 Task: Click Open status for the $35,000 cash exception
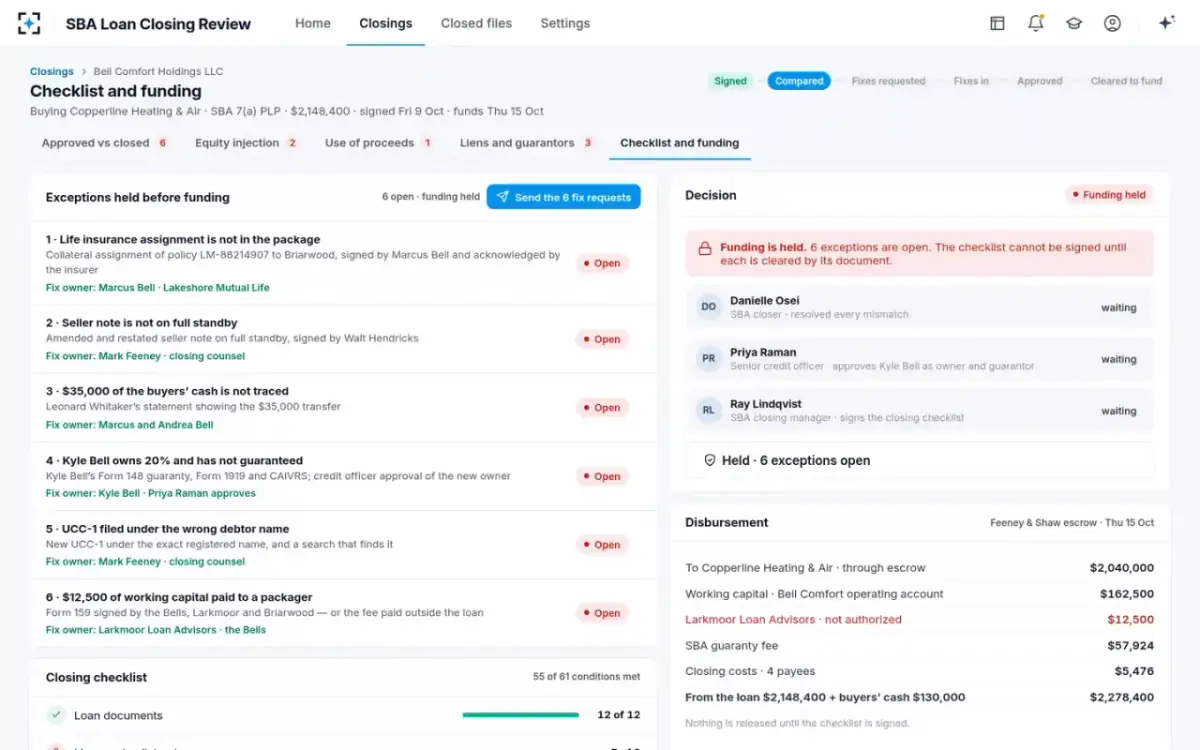tap(602, 408)
